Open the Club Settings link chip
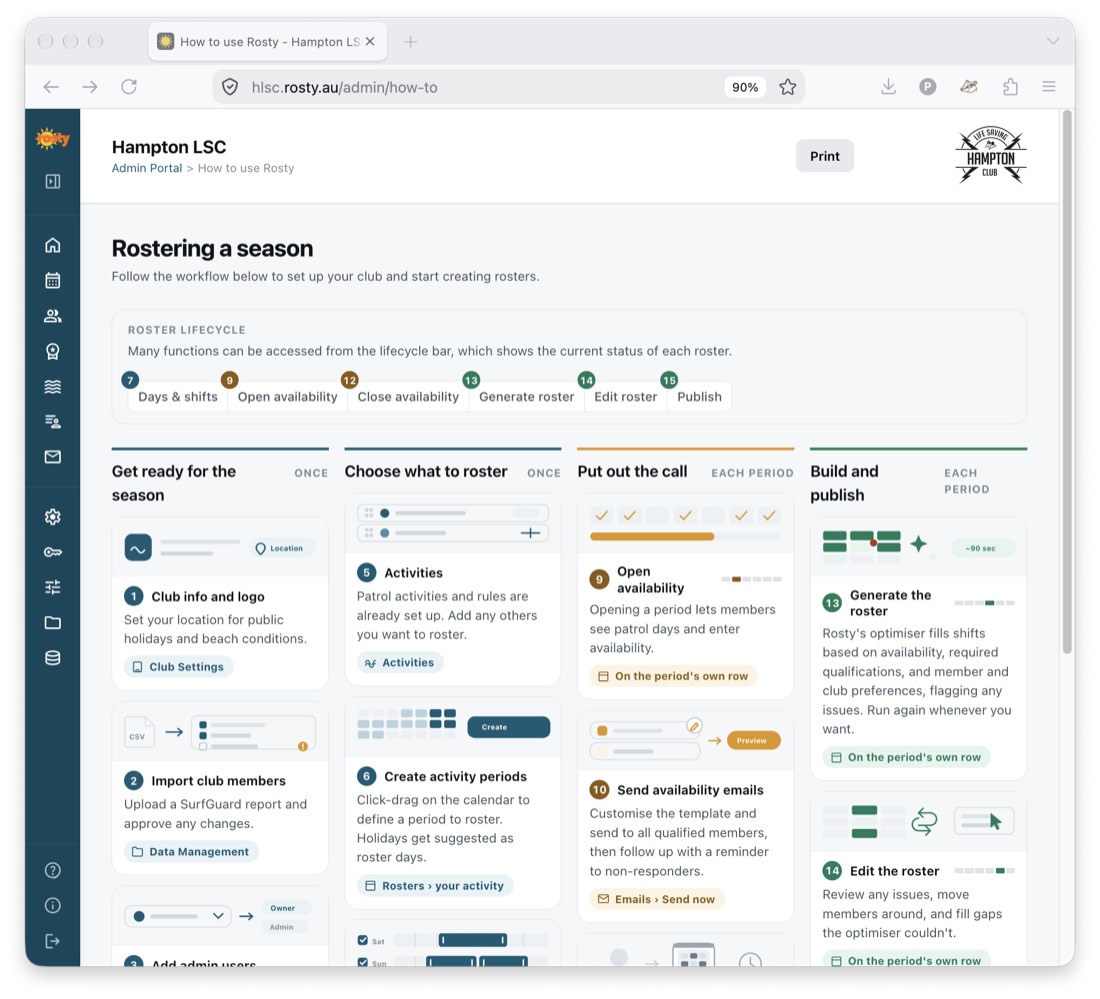 pyautogui.click(x=178, y=667)
